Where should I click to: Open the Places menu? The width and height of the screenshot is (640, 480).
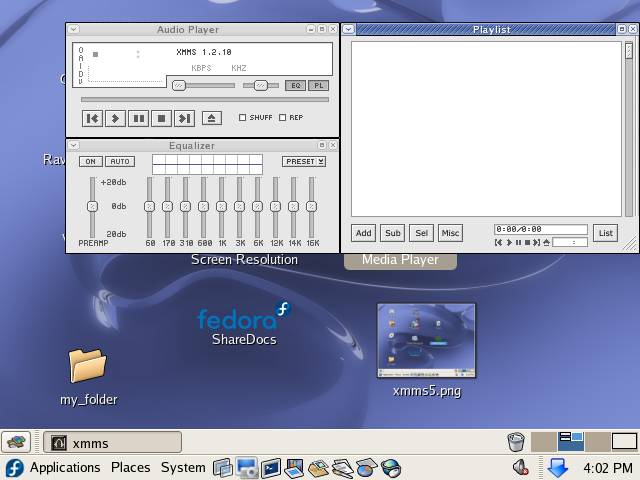(x=130, y=468)
